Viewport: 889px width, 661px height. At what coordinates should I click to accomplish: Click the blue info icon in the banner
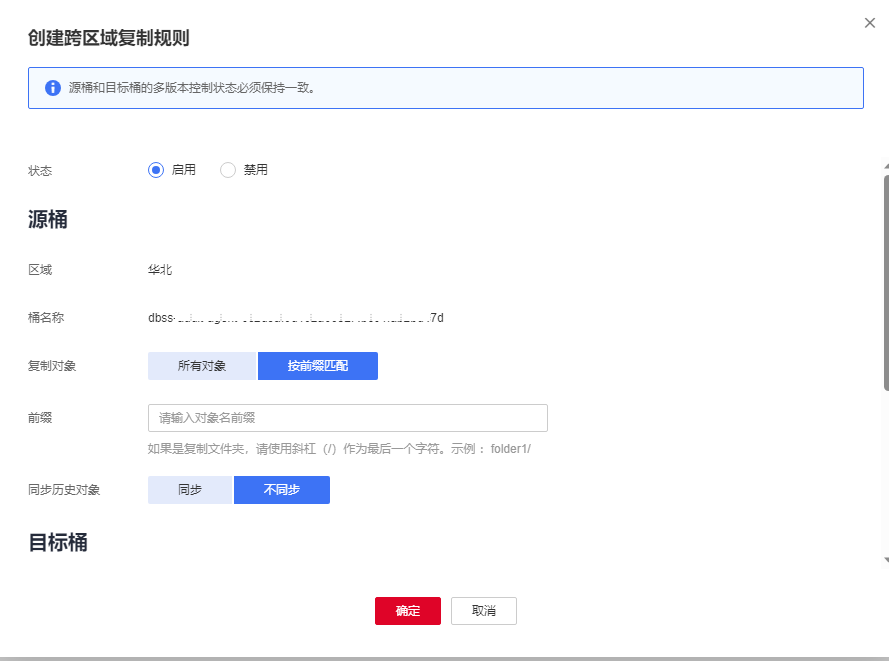pyautogui.click(x=53, y=88)
